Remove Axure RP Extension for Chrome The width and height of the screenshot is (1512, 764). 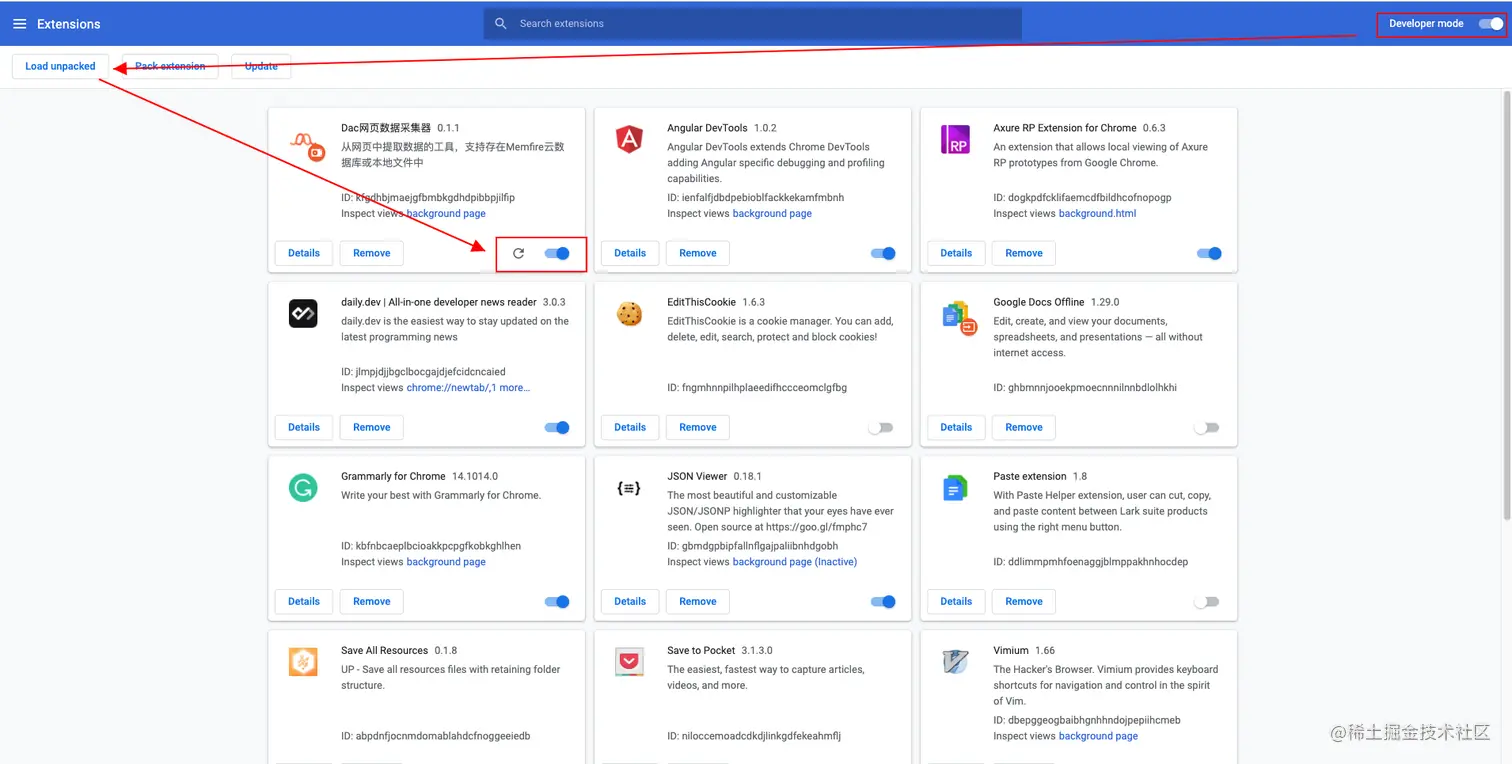[1024, 253]
